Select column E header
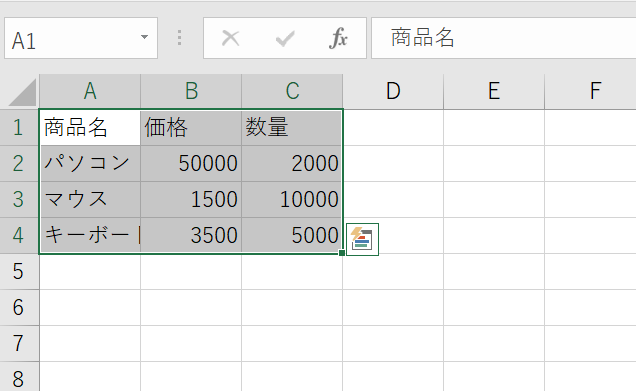The width and height of the screenshot is (636, 391). pos(494,91)
